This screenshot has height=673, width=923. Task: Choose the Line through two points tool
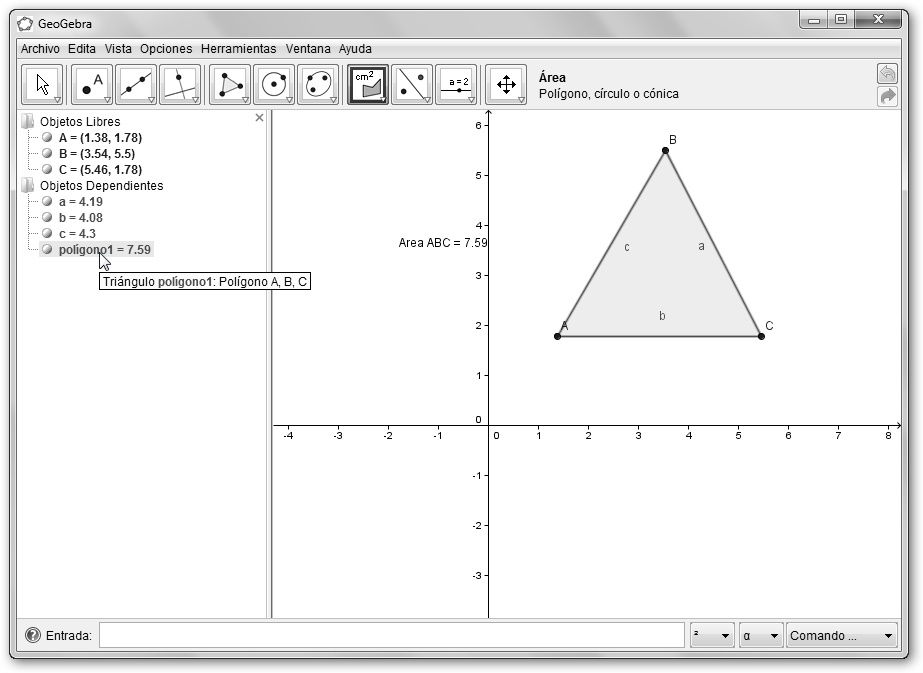136,85
